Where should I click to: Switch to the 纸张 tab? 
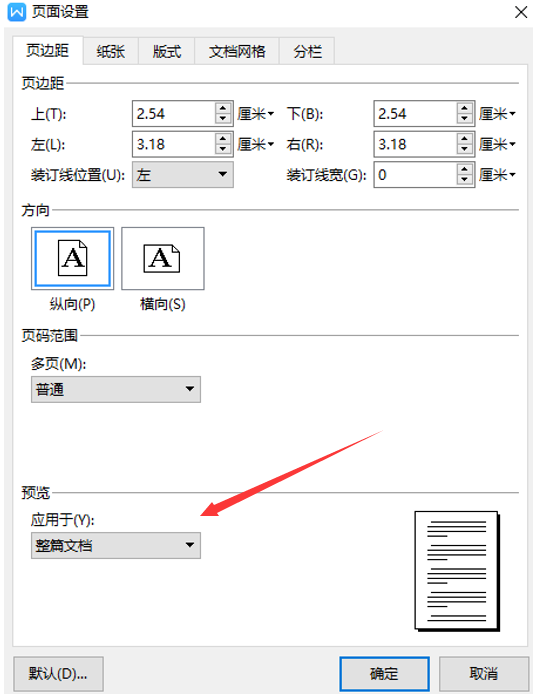pyautogui.click(x=110, y=51)
